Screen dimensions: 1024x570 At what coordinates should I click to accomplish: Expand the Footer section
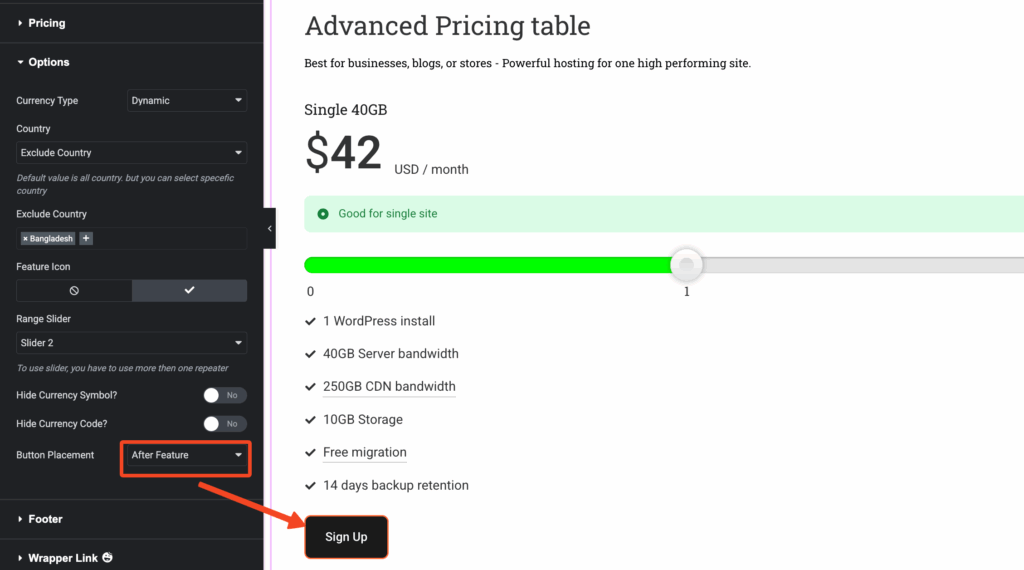tap(45, 519)
